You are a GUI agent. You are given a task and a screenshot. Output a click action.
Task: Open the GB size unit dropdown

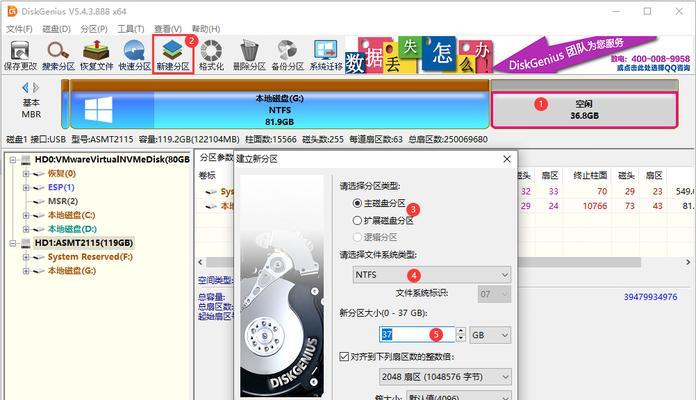pyautogui.click(x=490, y=335)
